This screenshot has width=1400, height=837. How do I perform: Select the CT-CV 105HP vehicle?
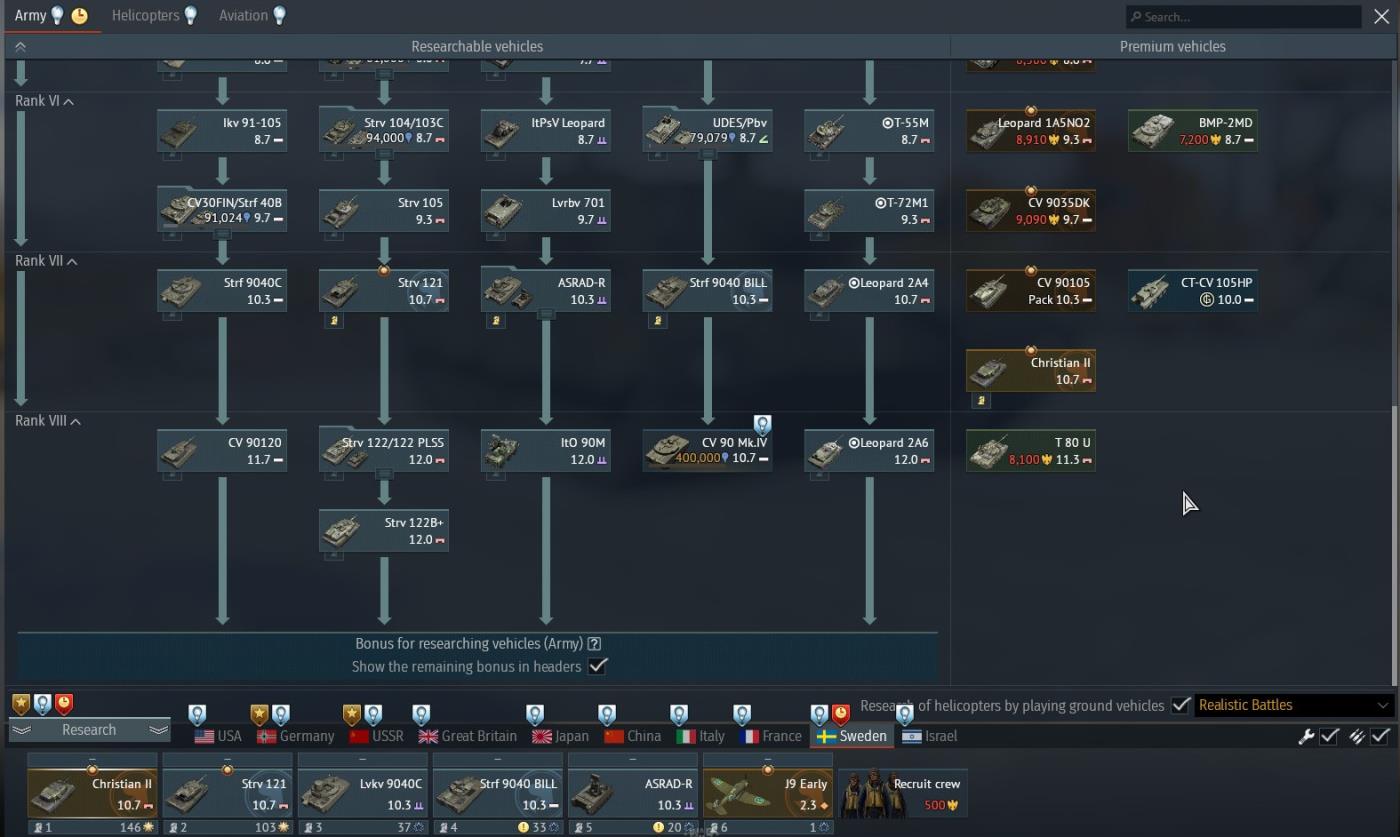pyautogui.click(x=1193, y=291)
